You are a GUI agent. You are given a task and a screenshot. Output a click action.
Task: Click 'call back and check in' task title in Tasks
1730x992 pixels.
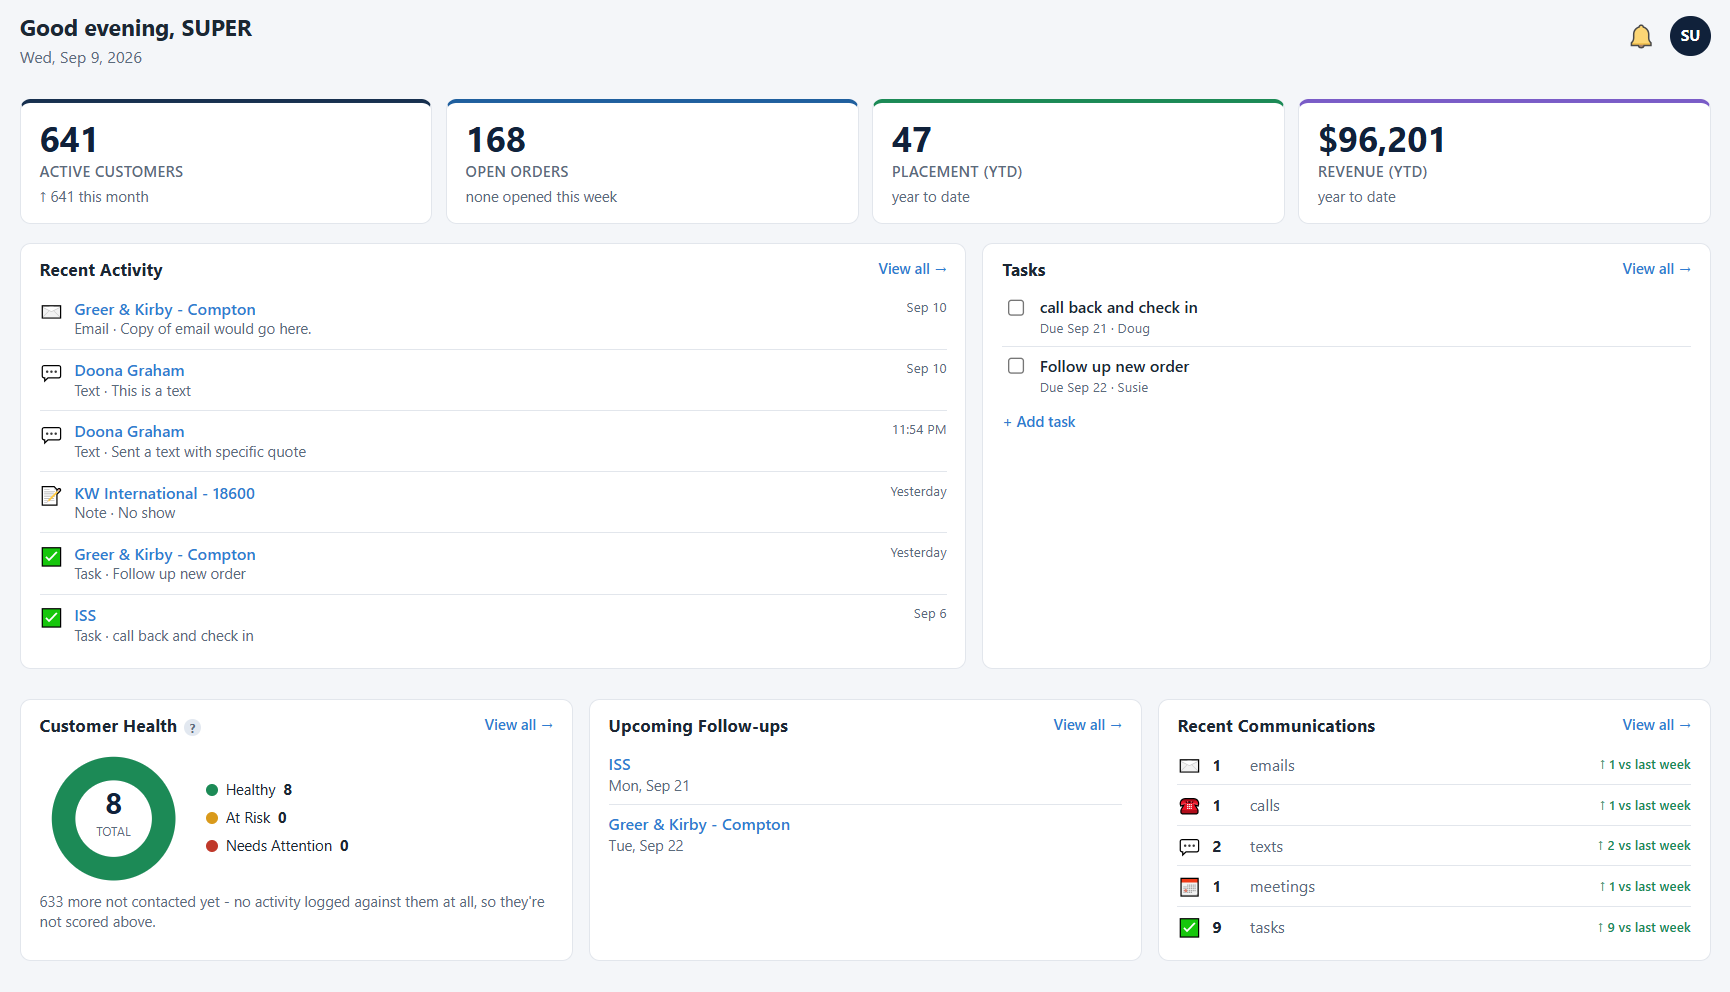pos(1118,308)
